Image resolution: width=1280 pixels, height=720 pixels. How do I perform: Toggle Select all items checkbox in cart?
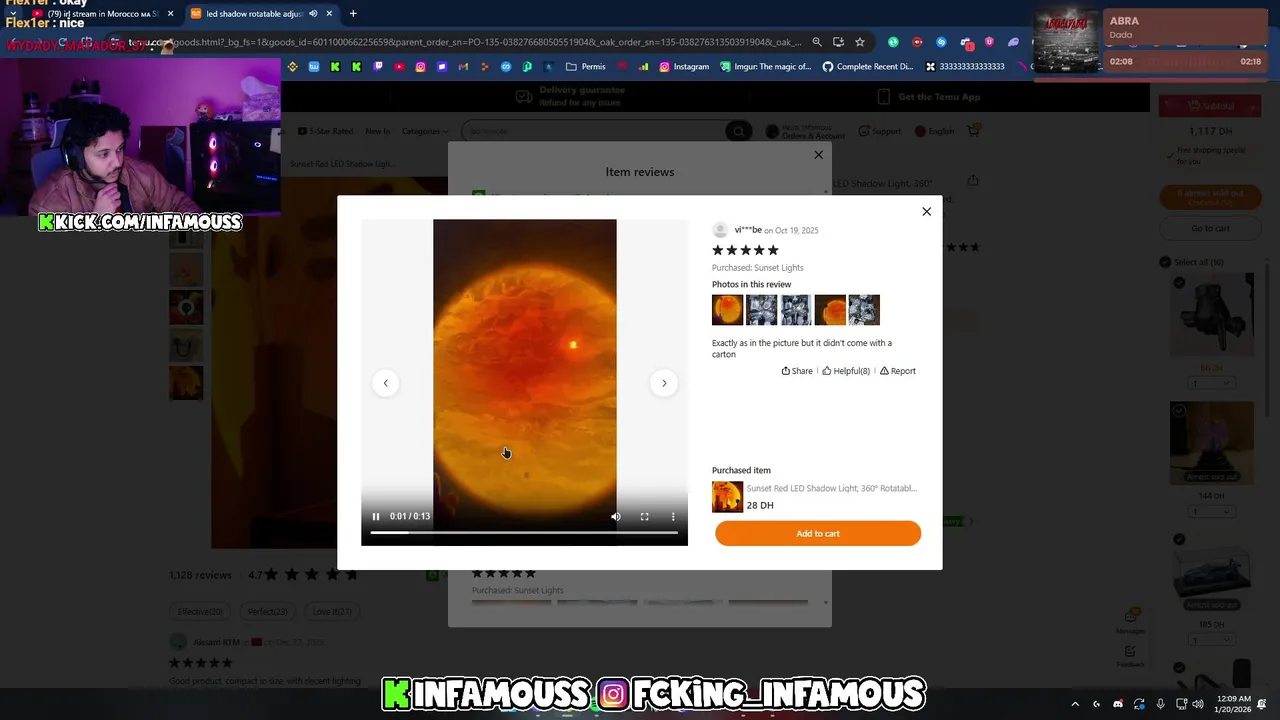1165,262
